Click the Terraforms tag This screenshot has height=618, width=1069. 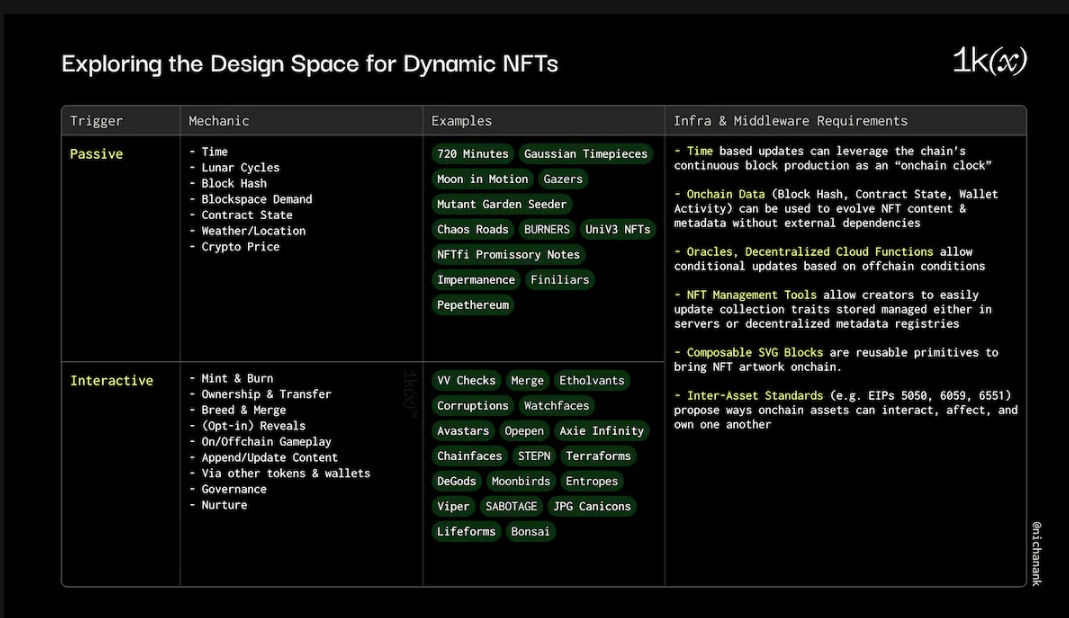coord(599,456)
